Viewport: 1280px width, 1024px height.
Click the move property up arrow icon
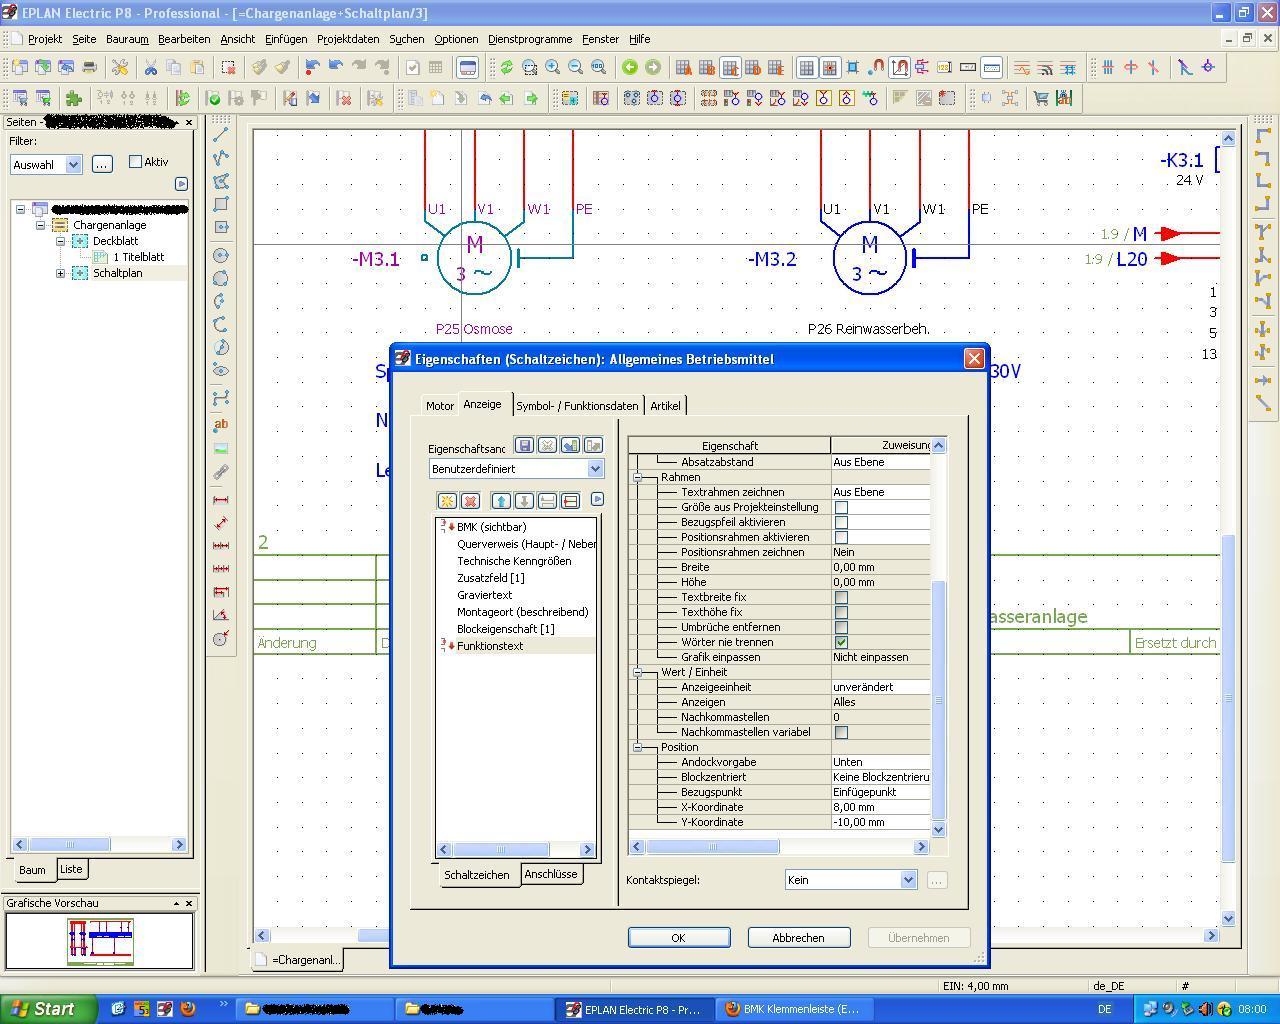pyautogui.click(x=501, y=500)
